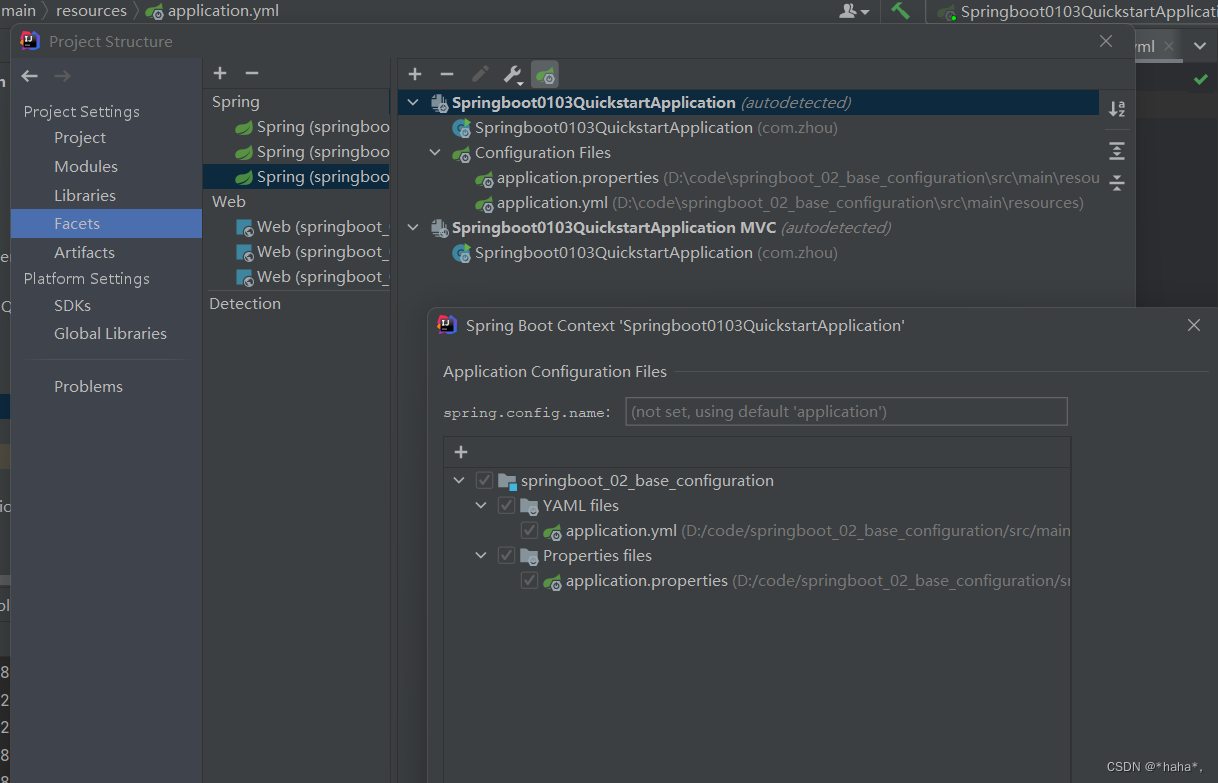1218x783 pixels.
Task: Click the Spring Boot leaf toolbar icon
Action: click(545, 74)
